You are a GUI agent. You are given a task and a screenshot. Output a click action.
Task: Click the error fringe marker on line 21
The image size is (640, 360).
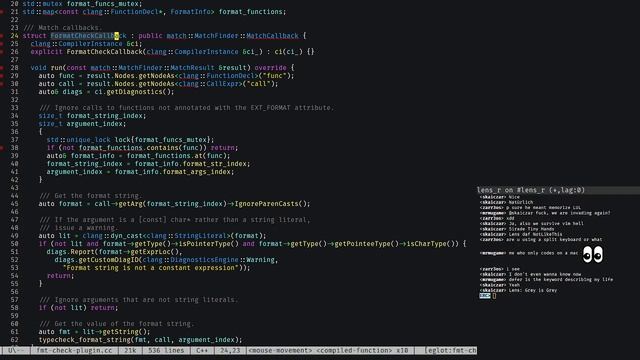tap(2, 12)
